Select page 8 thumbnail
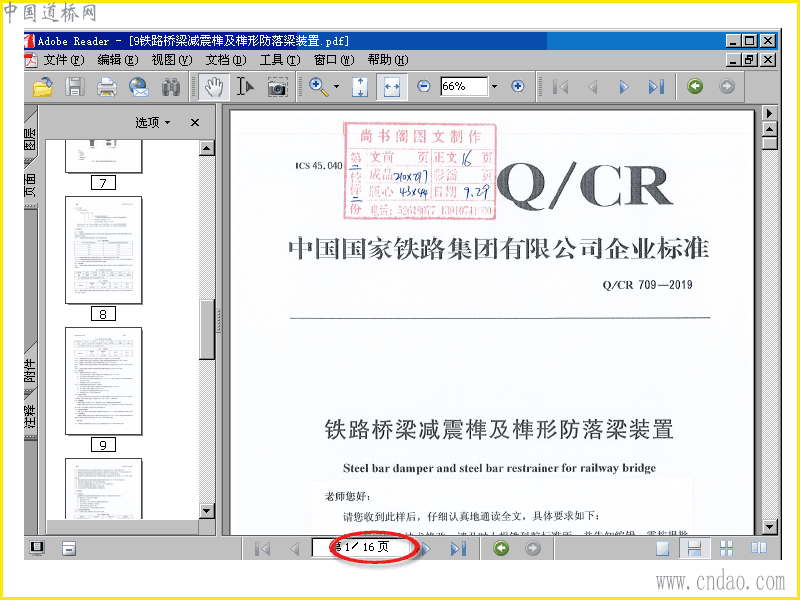This screenshot has height=600, width=800. click(104, 250)
